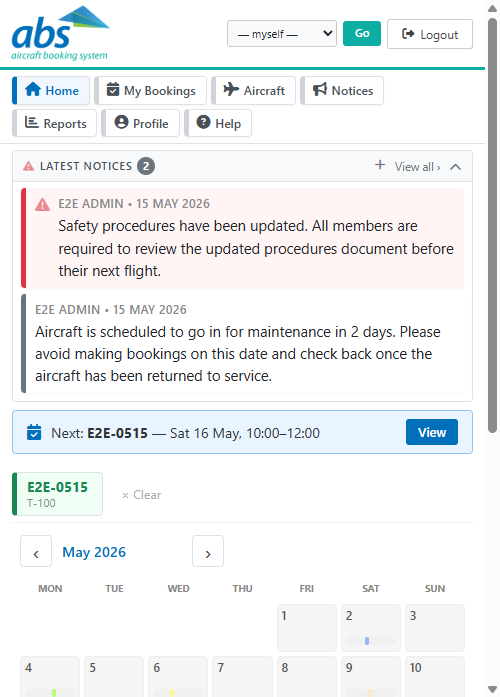Go to previous month before May 2026

(36, 552)
